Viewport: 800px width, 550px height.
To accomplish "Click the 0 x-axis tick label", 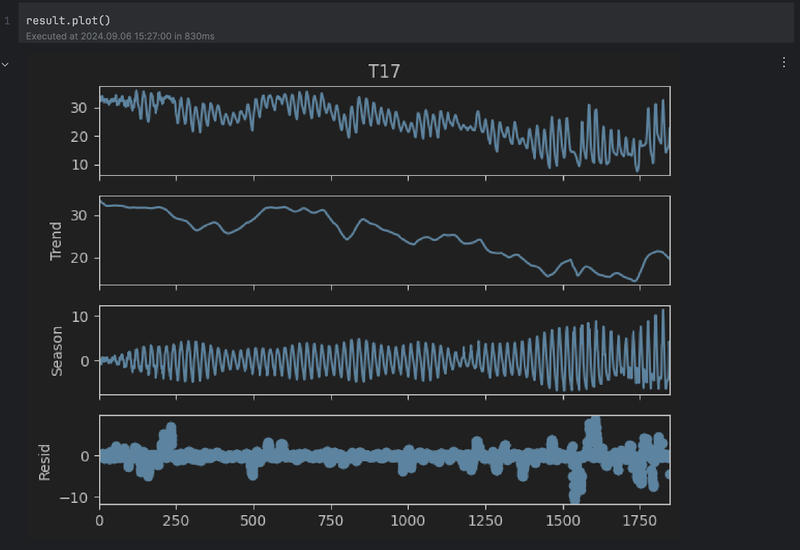I will [x=99, y=521].
